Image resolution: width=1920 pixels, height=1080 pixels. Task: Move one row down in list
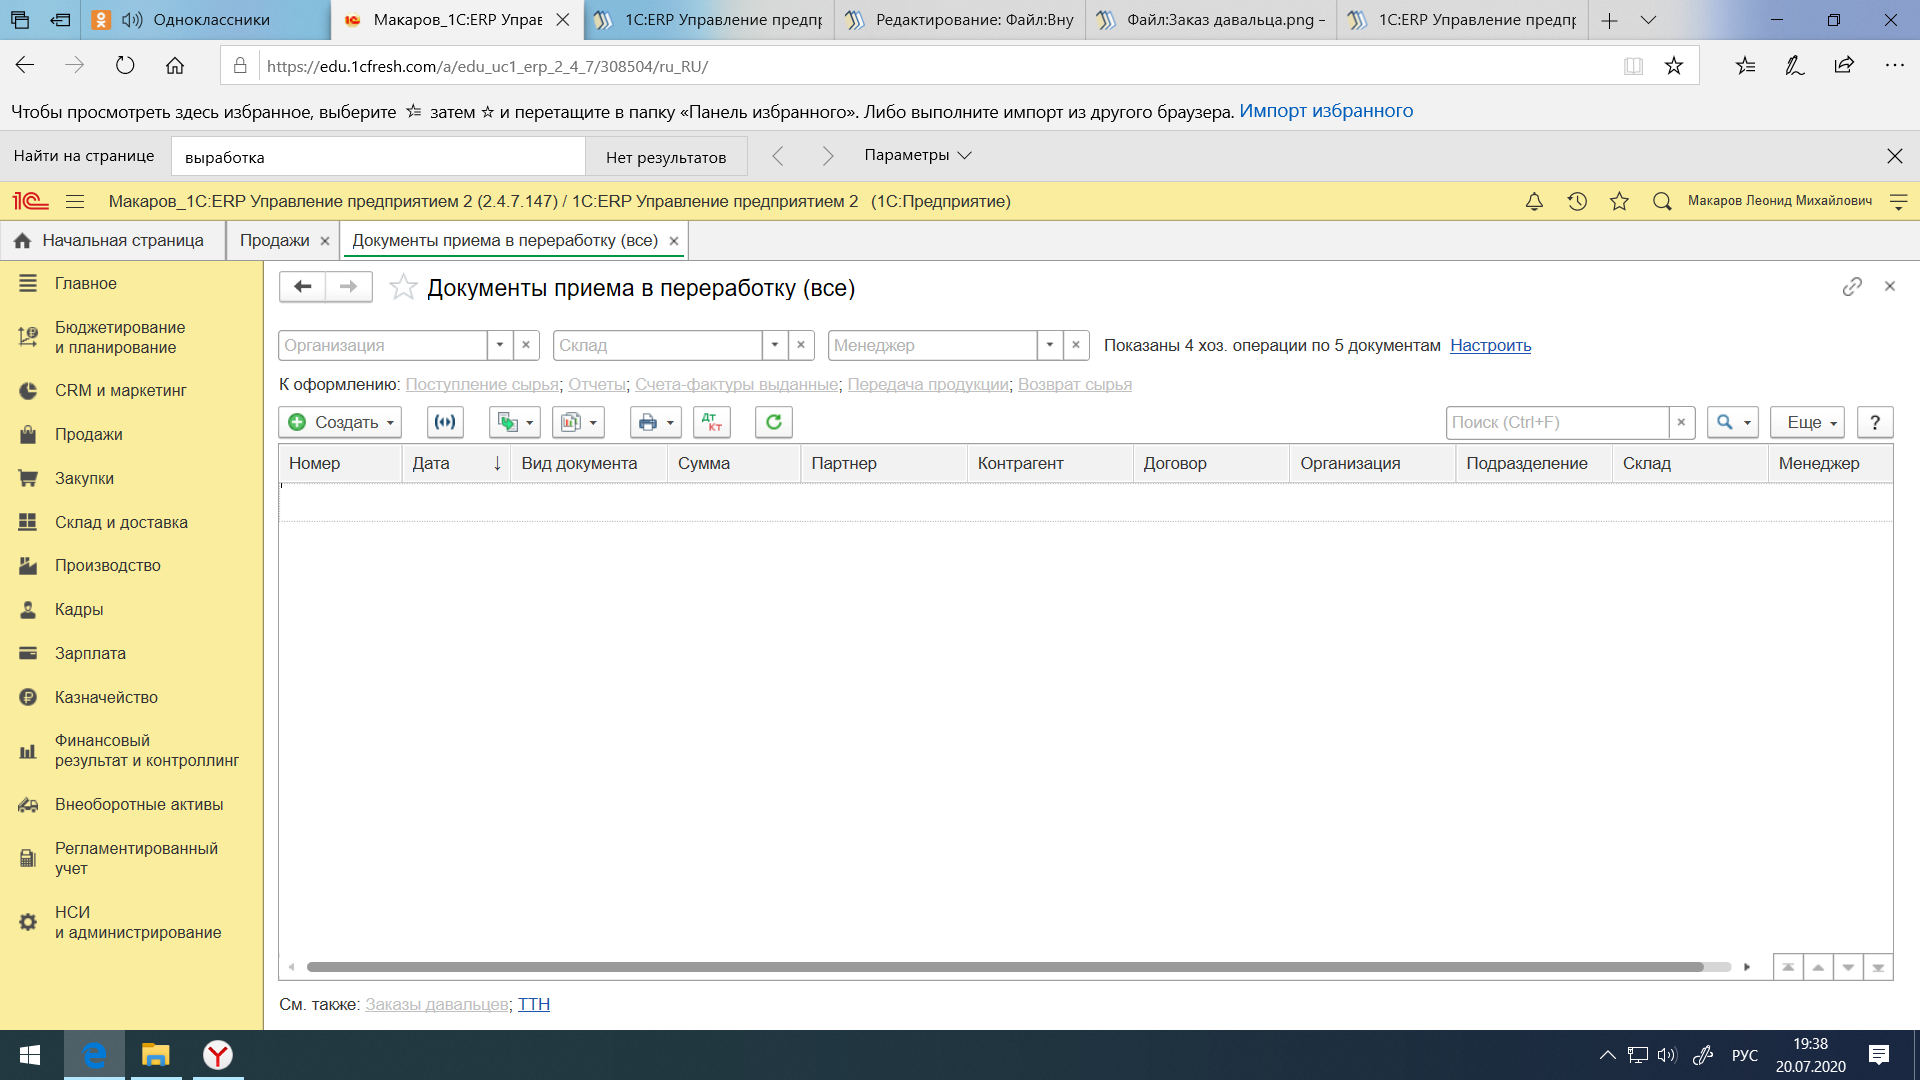1848,967
